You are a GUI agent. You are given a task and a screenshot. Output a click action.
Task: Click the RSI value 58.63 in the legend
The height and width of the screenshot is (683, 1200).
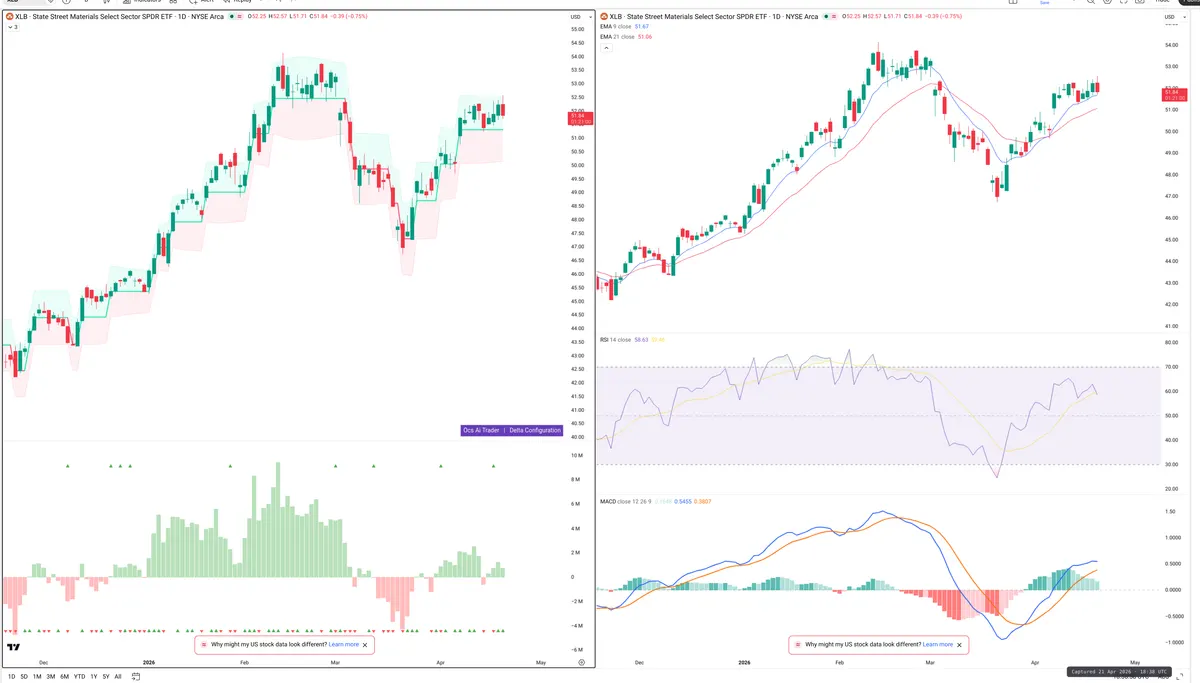click(x=641, y=340)
